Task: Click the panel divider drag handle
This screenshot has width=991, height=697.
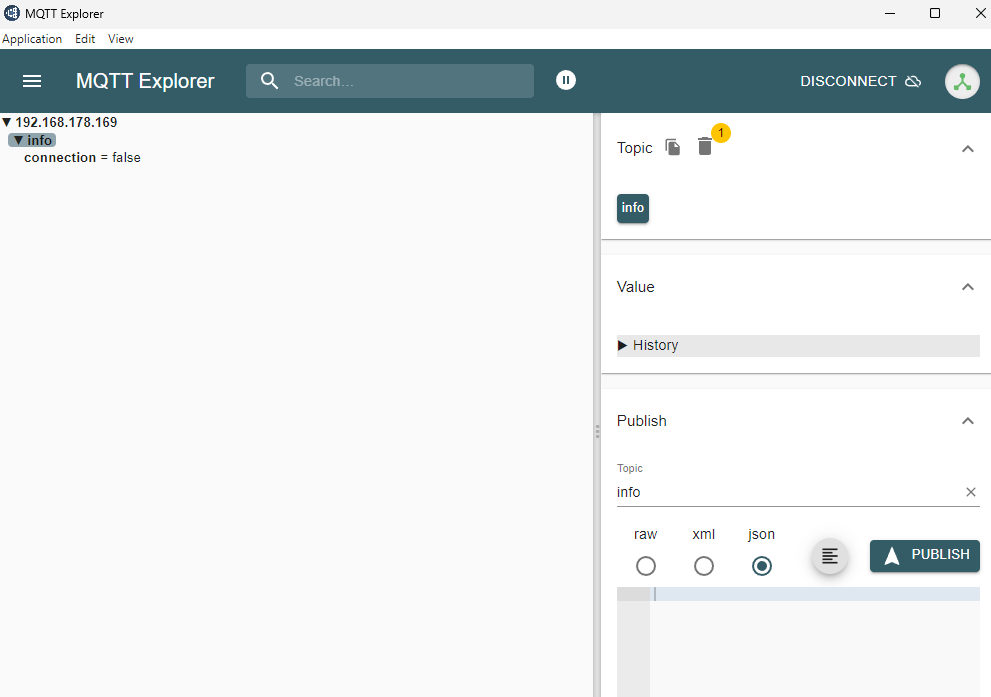Action: click(597, 432)
